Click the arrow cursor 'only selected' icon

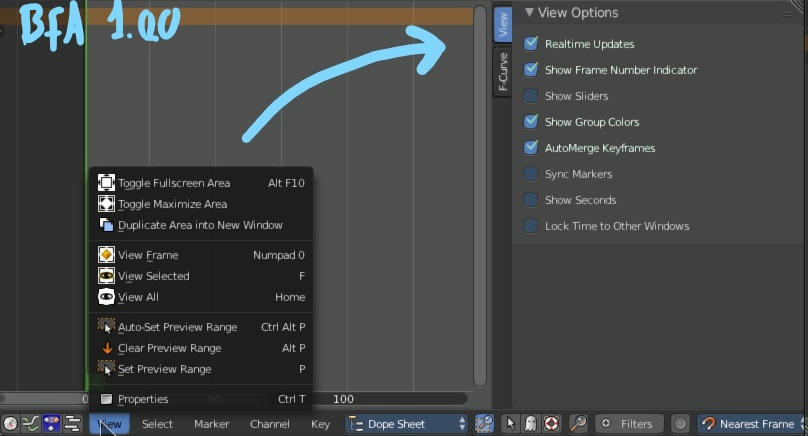[510, 424]
